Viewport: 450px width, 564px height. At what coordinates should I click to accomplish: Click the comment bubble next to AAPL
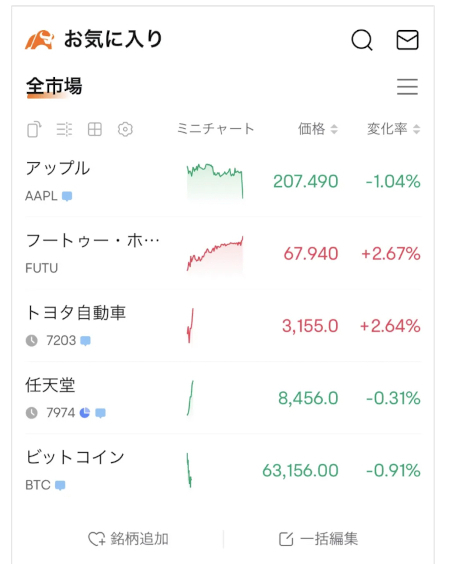click(67, 196)
